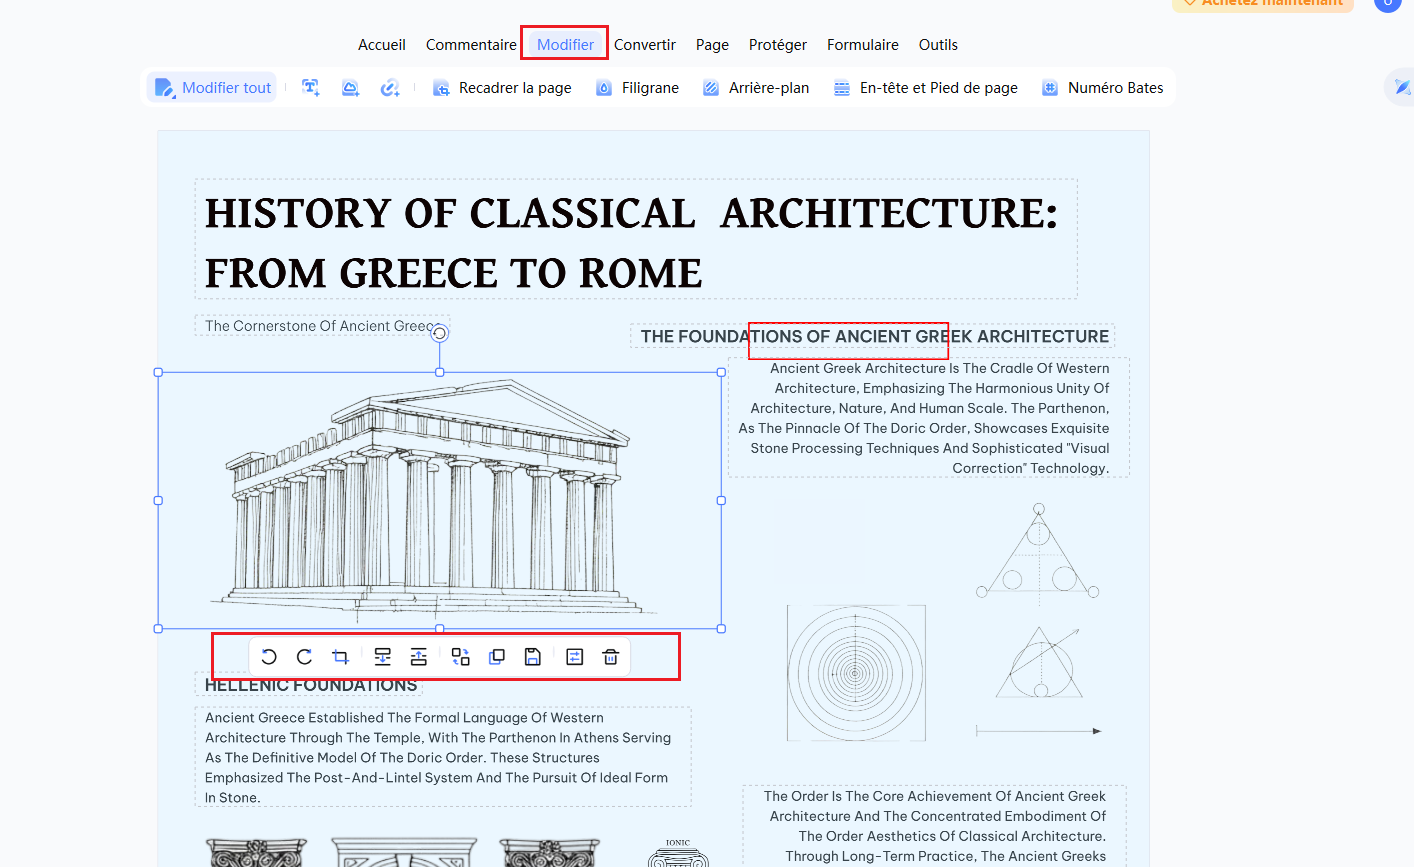
Task: Click Recadrer la page
Action: 502,88
